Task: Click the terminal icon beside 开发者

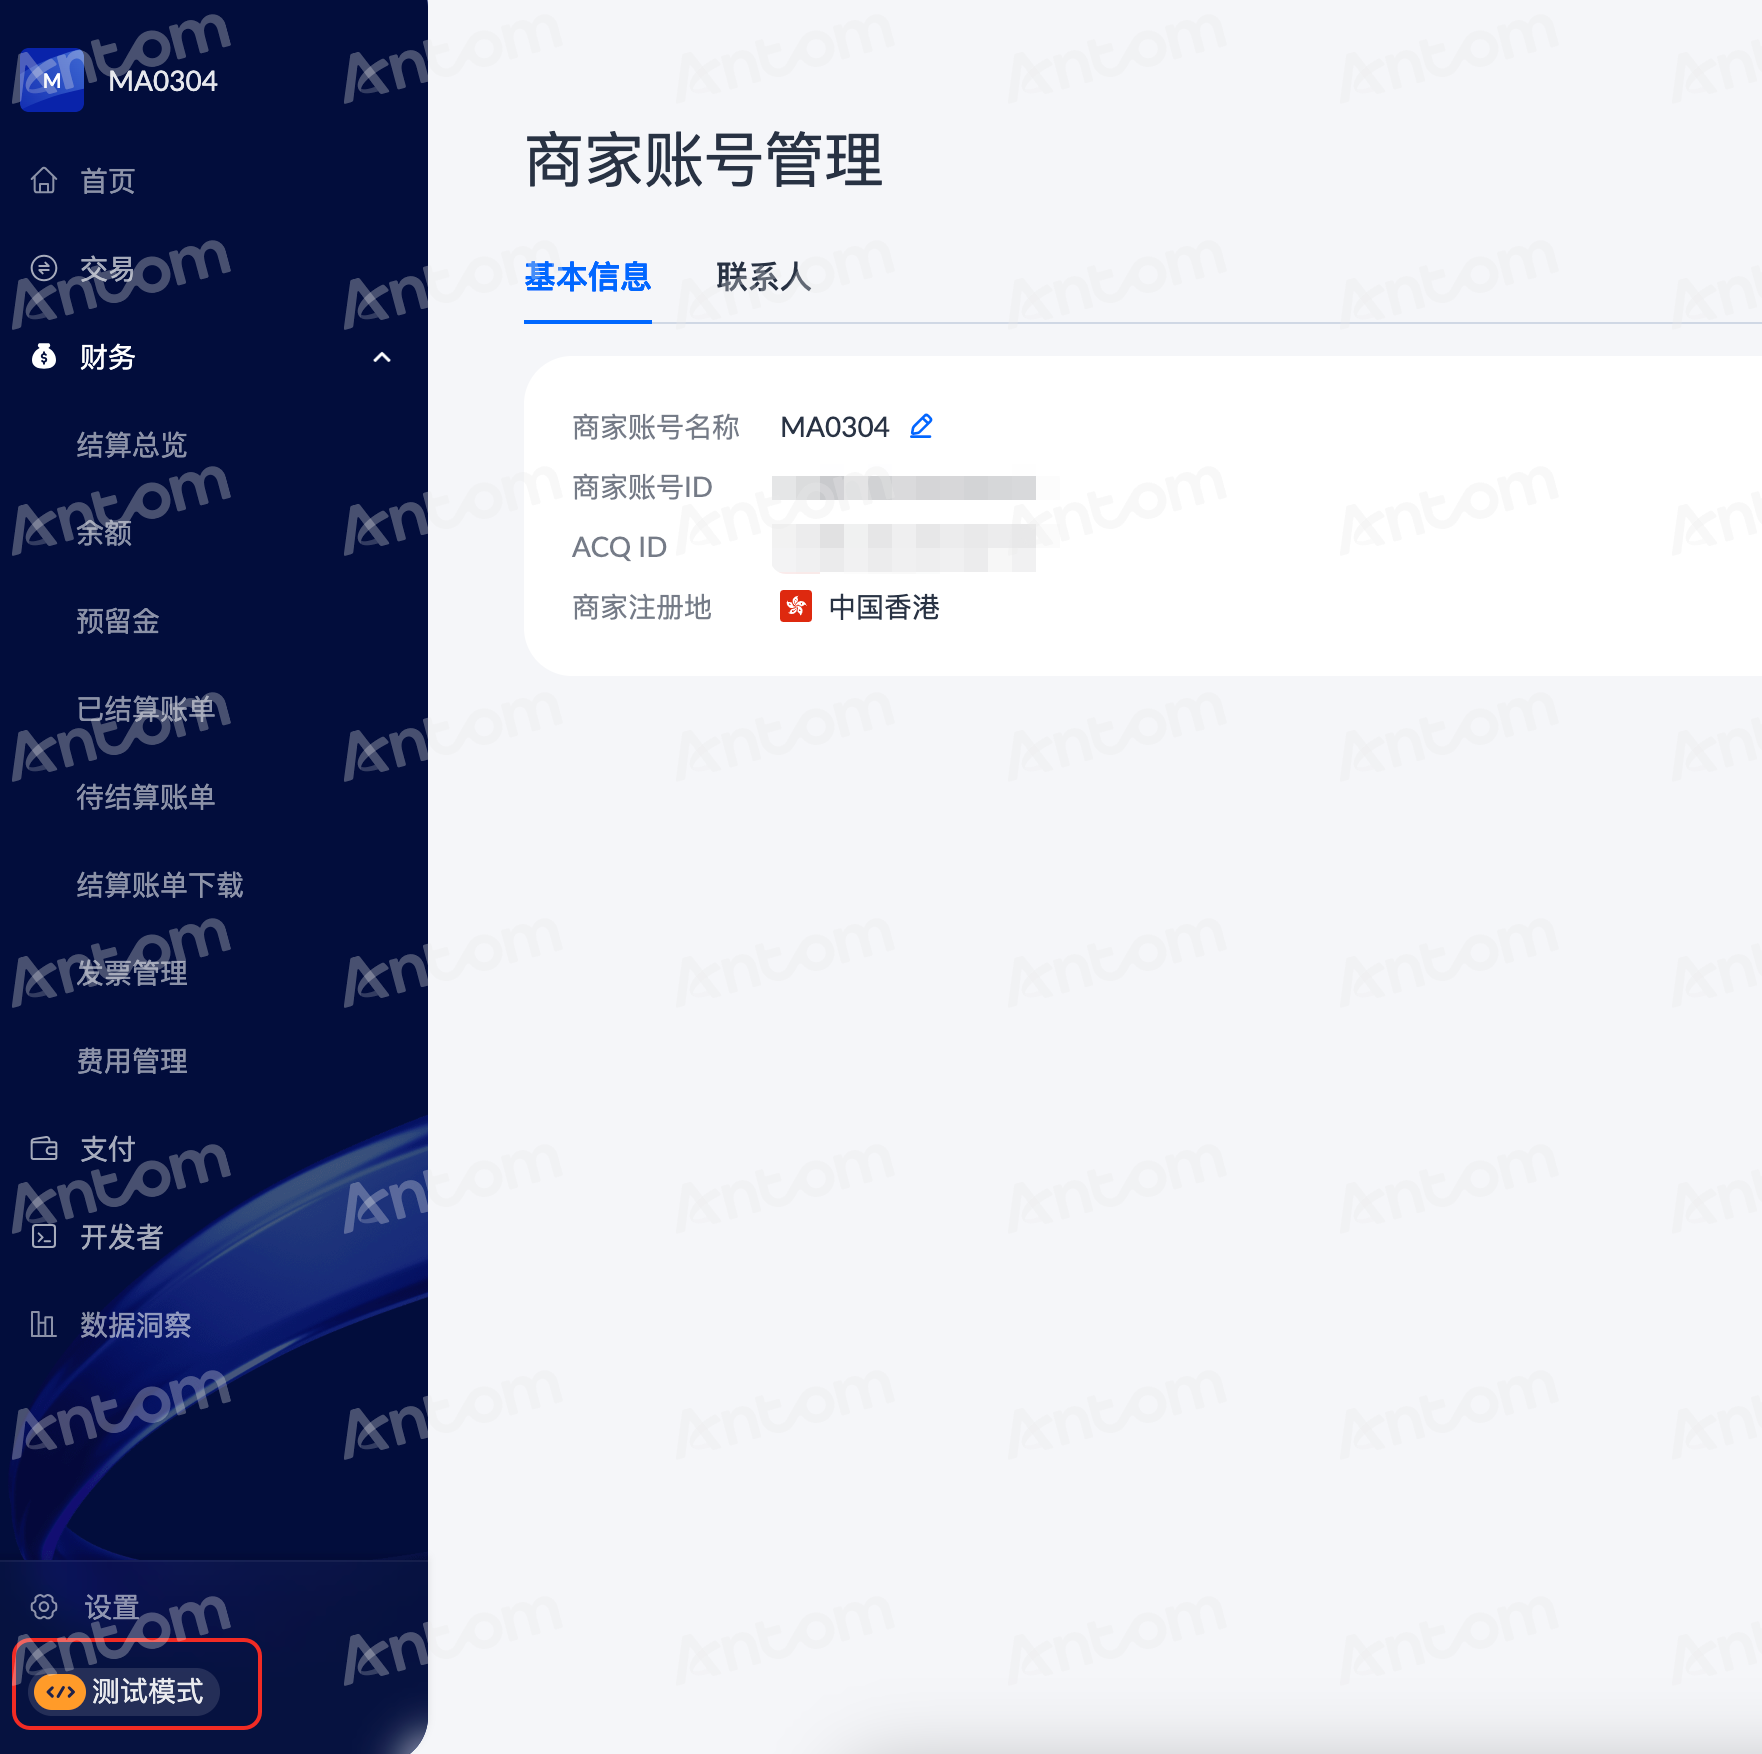Action: coord(44,1236)
